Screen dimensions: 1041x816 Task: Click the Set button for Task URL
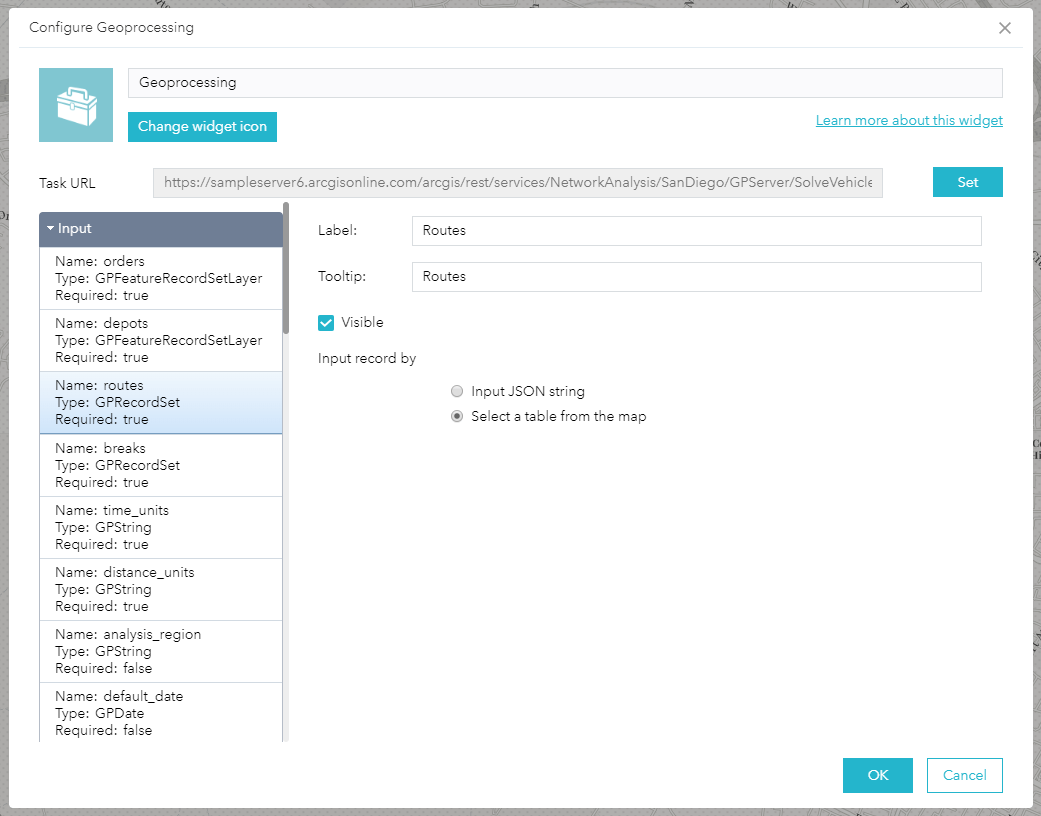[x=967, y=182]
